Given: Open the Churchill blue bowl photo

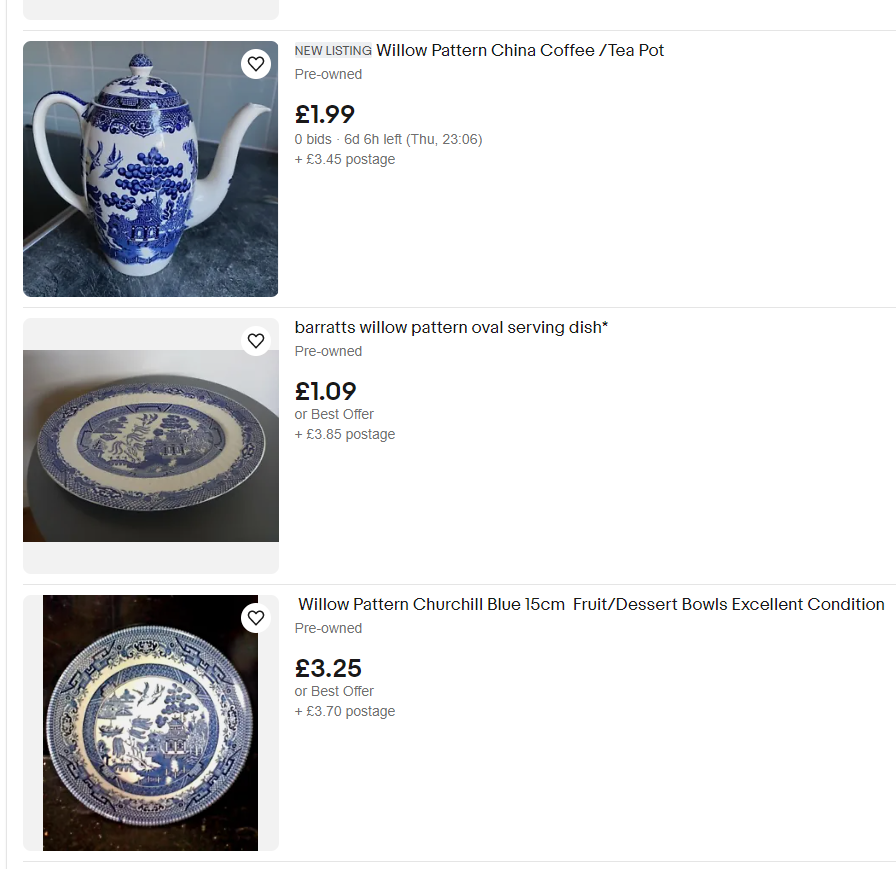Looking at the screenshot, I should coord(150,723).
